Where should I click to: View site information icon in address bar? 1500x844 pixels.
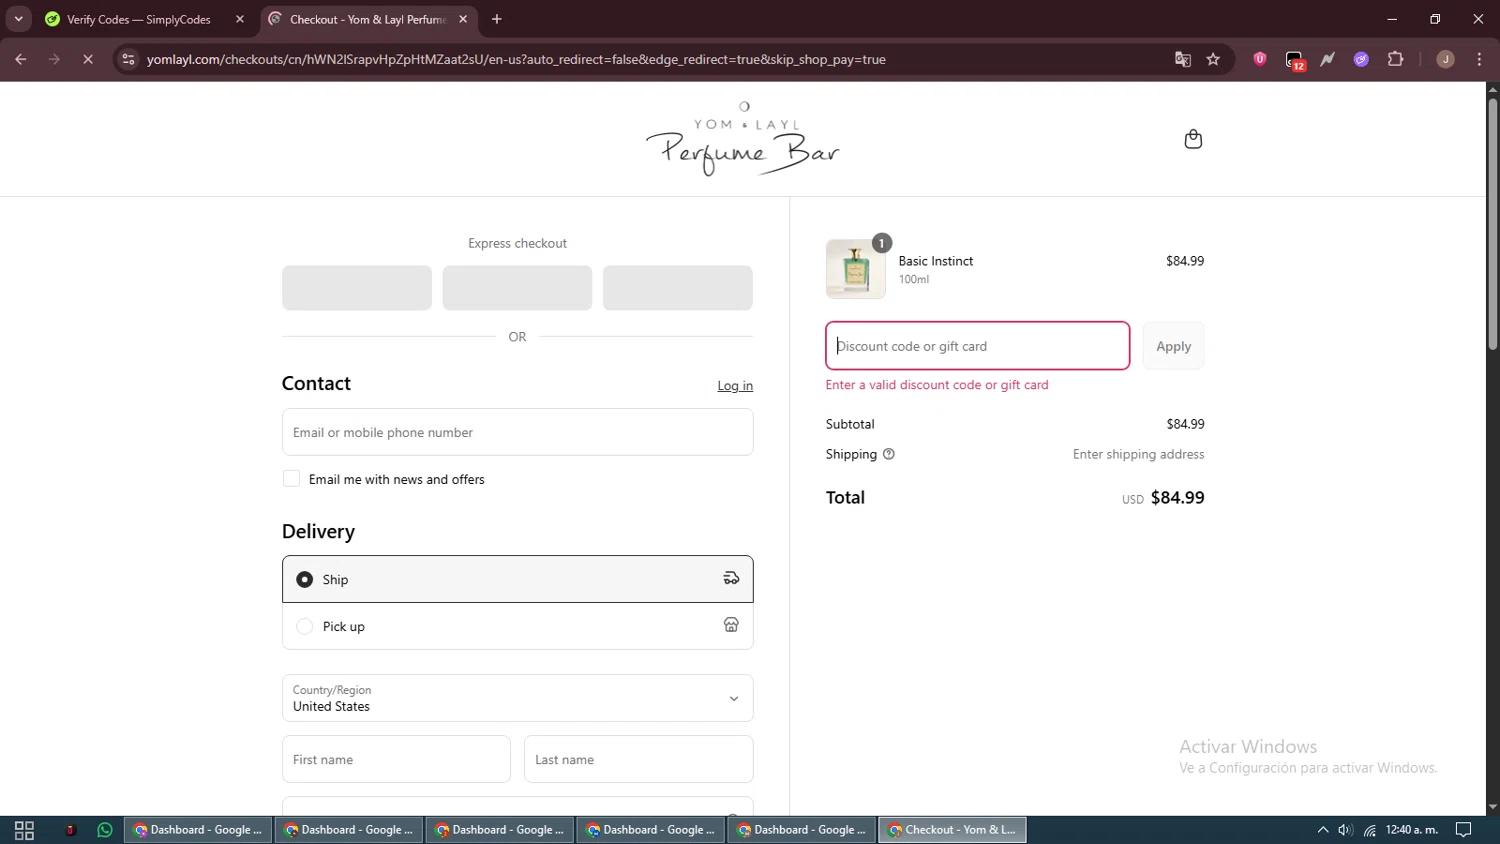tap(128, 59)
